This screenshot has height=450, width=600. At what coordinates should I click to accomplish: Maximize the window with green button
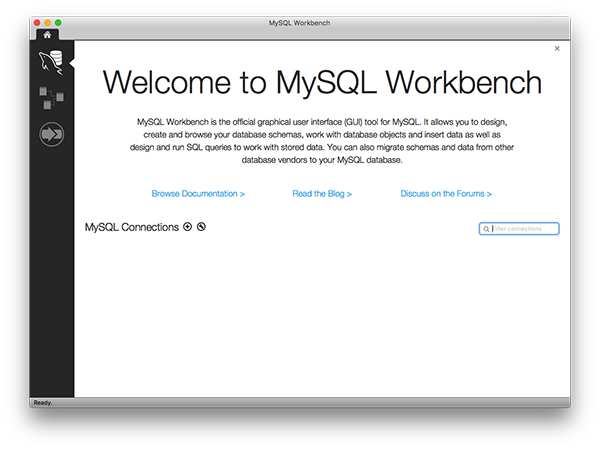(x=58, y=23)
